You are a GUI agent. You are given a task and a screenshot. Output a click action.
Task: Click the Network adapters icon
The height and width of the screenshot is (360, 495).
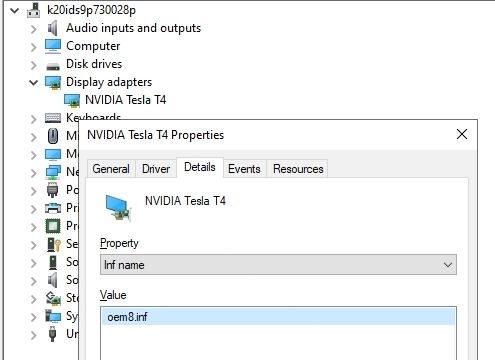[x=53, y=172]
